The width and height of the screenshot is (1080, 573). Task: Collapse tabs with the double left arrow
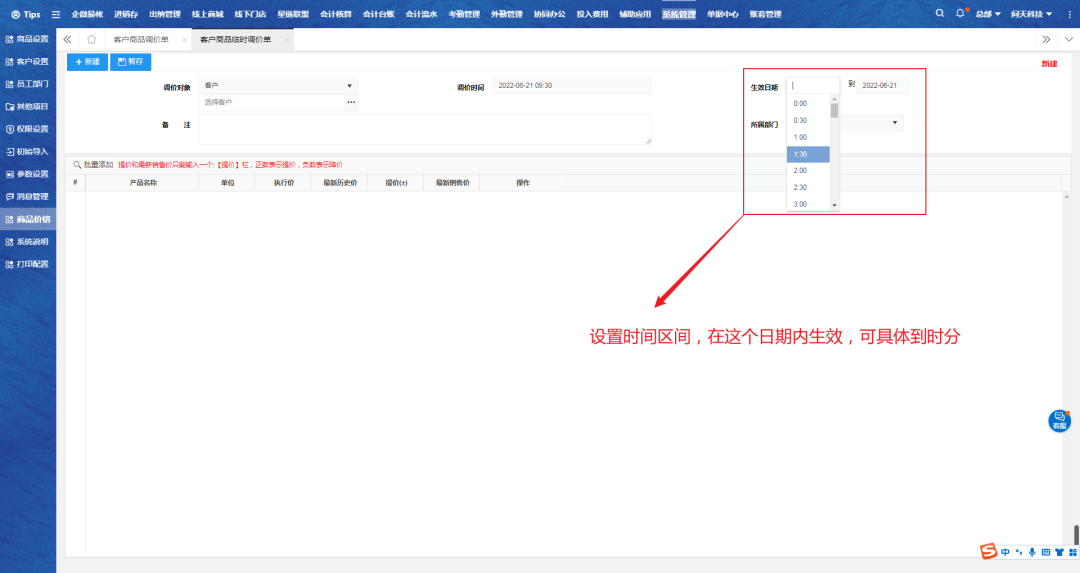[67, 39]
